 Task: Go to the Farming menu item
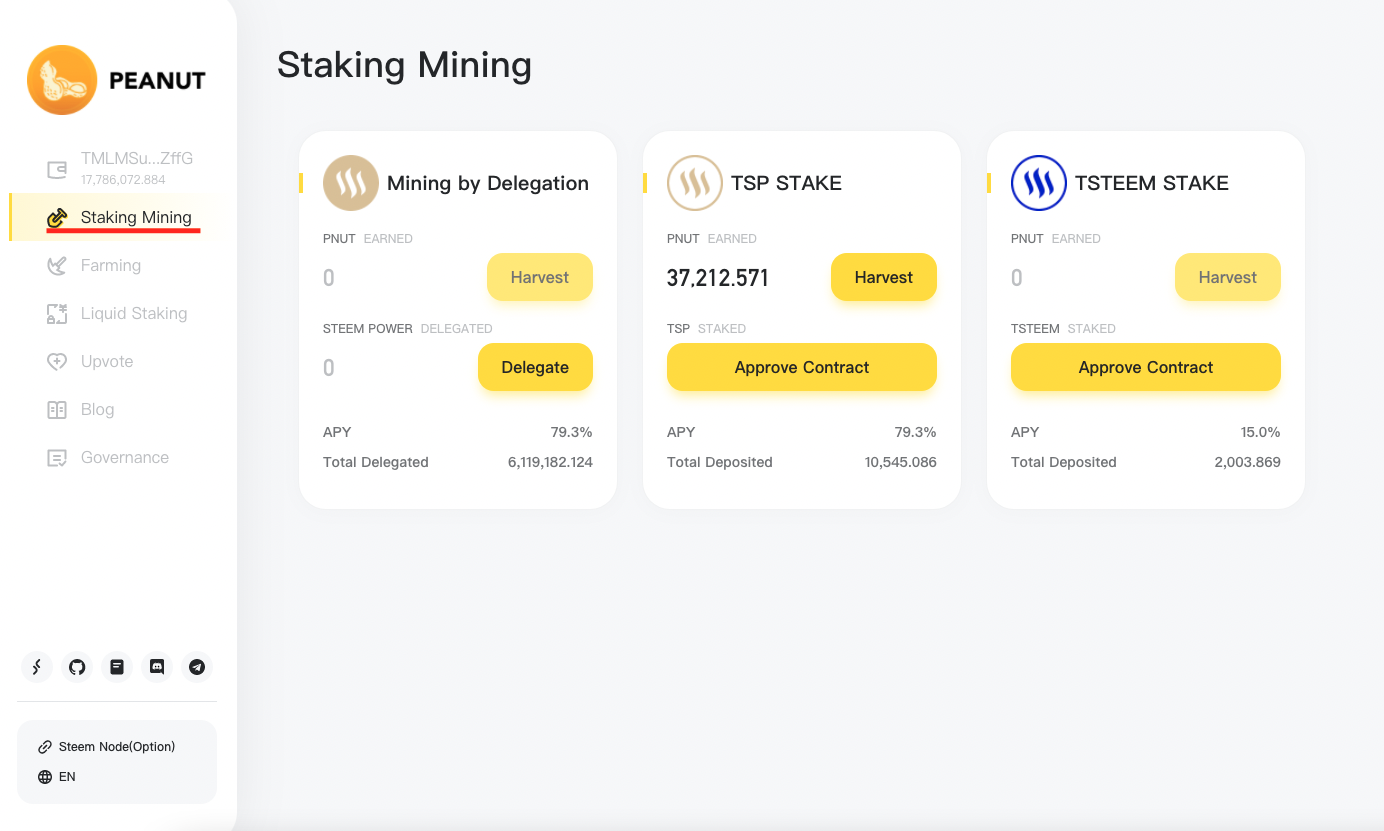[x=110, y=265]
